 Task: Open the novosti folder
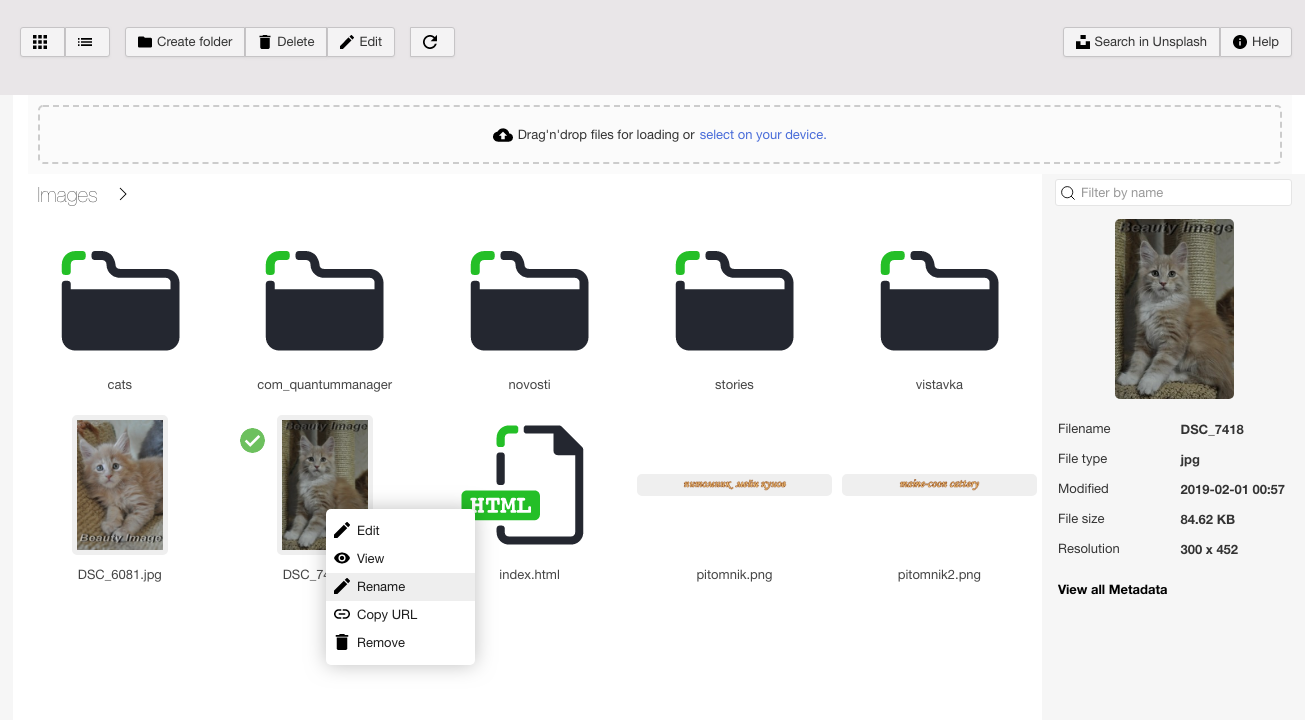[x=529, y=300]
